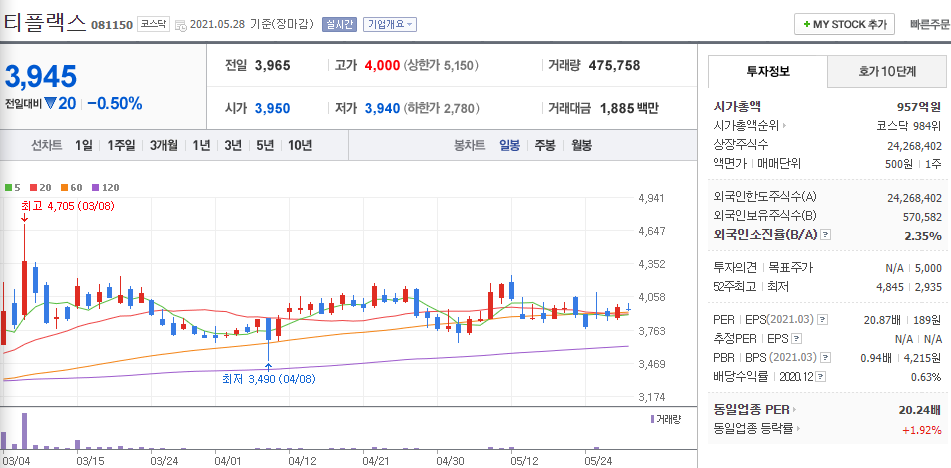Viewport: 951px width, 468px height.
Task: Click the 고가 value 4,000
Action: 383,65
